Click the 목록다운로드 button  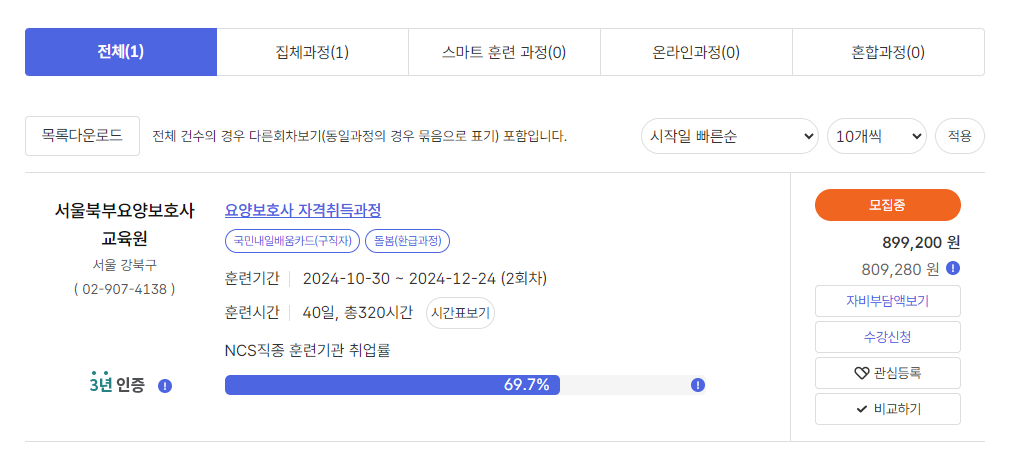83,136
